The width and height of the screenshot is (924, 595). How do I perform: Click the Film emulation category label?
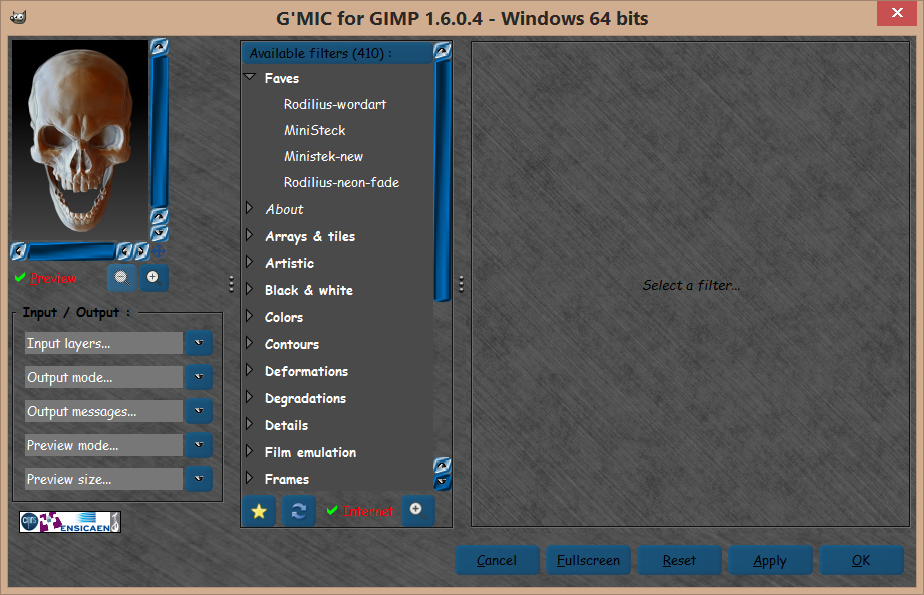(311, 452)
